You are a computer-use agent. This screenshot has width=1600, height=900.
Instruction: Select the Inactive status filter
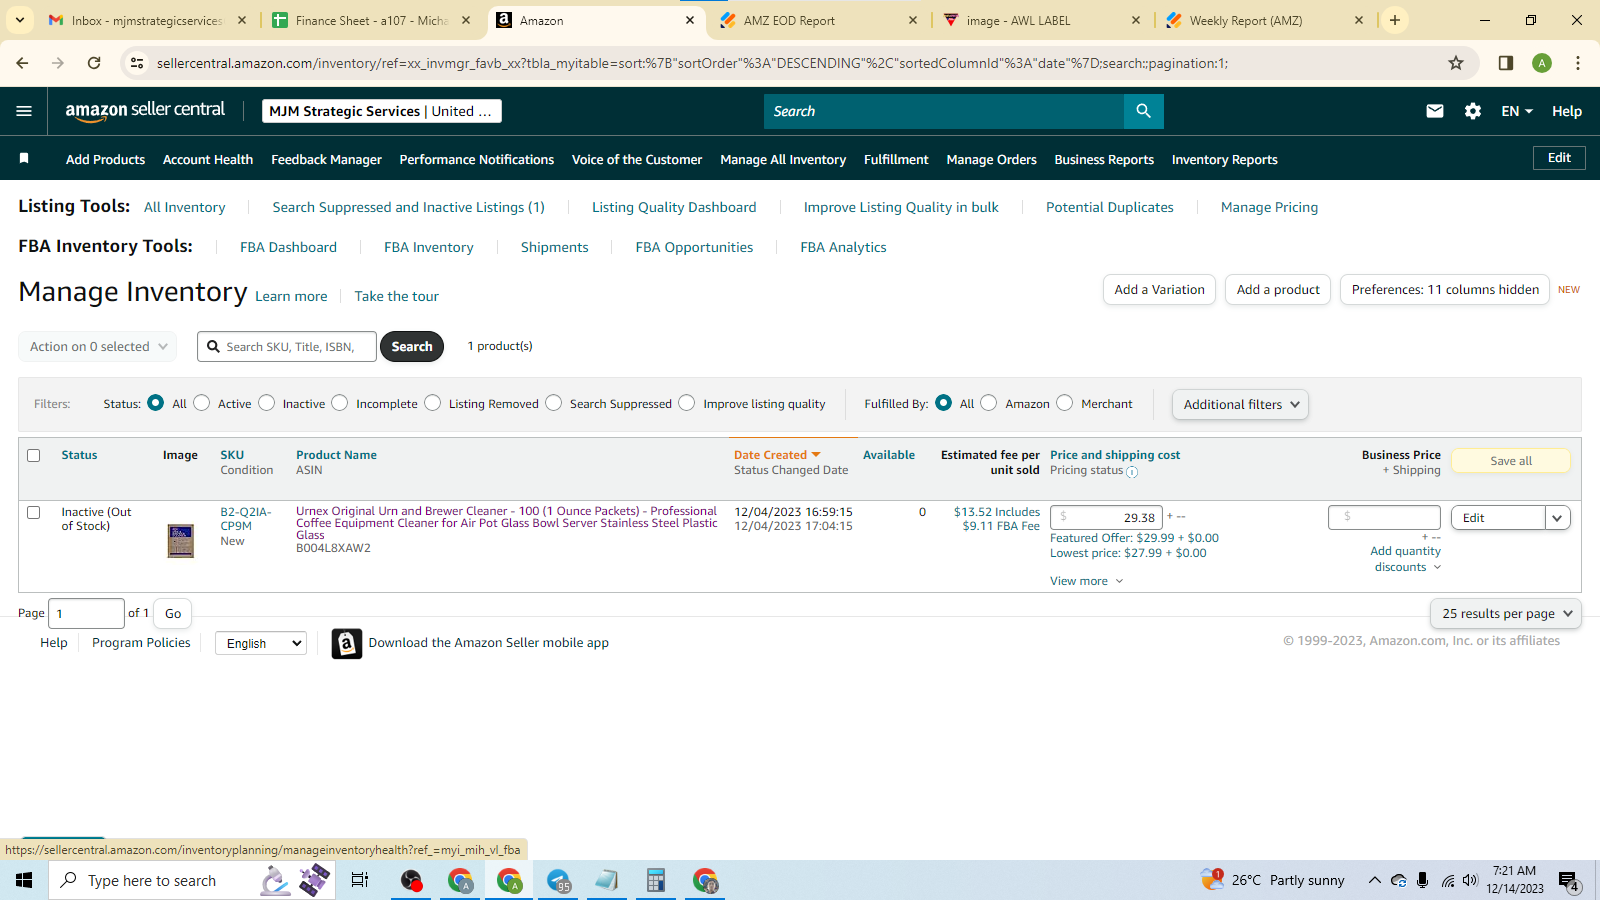click(267, 402)
